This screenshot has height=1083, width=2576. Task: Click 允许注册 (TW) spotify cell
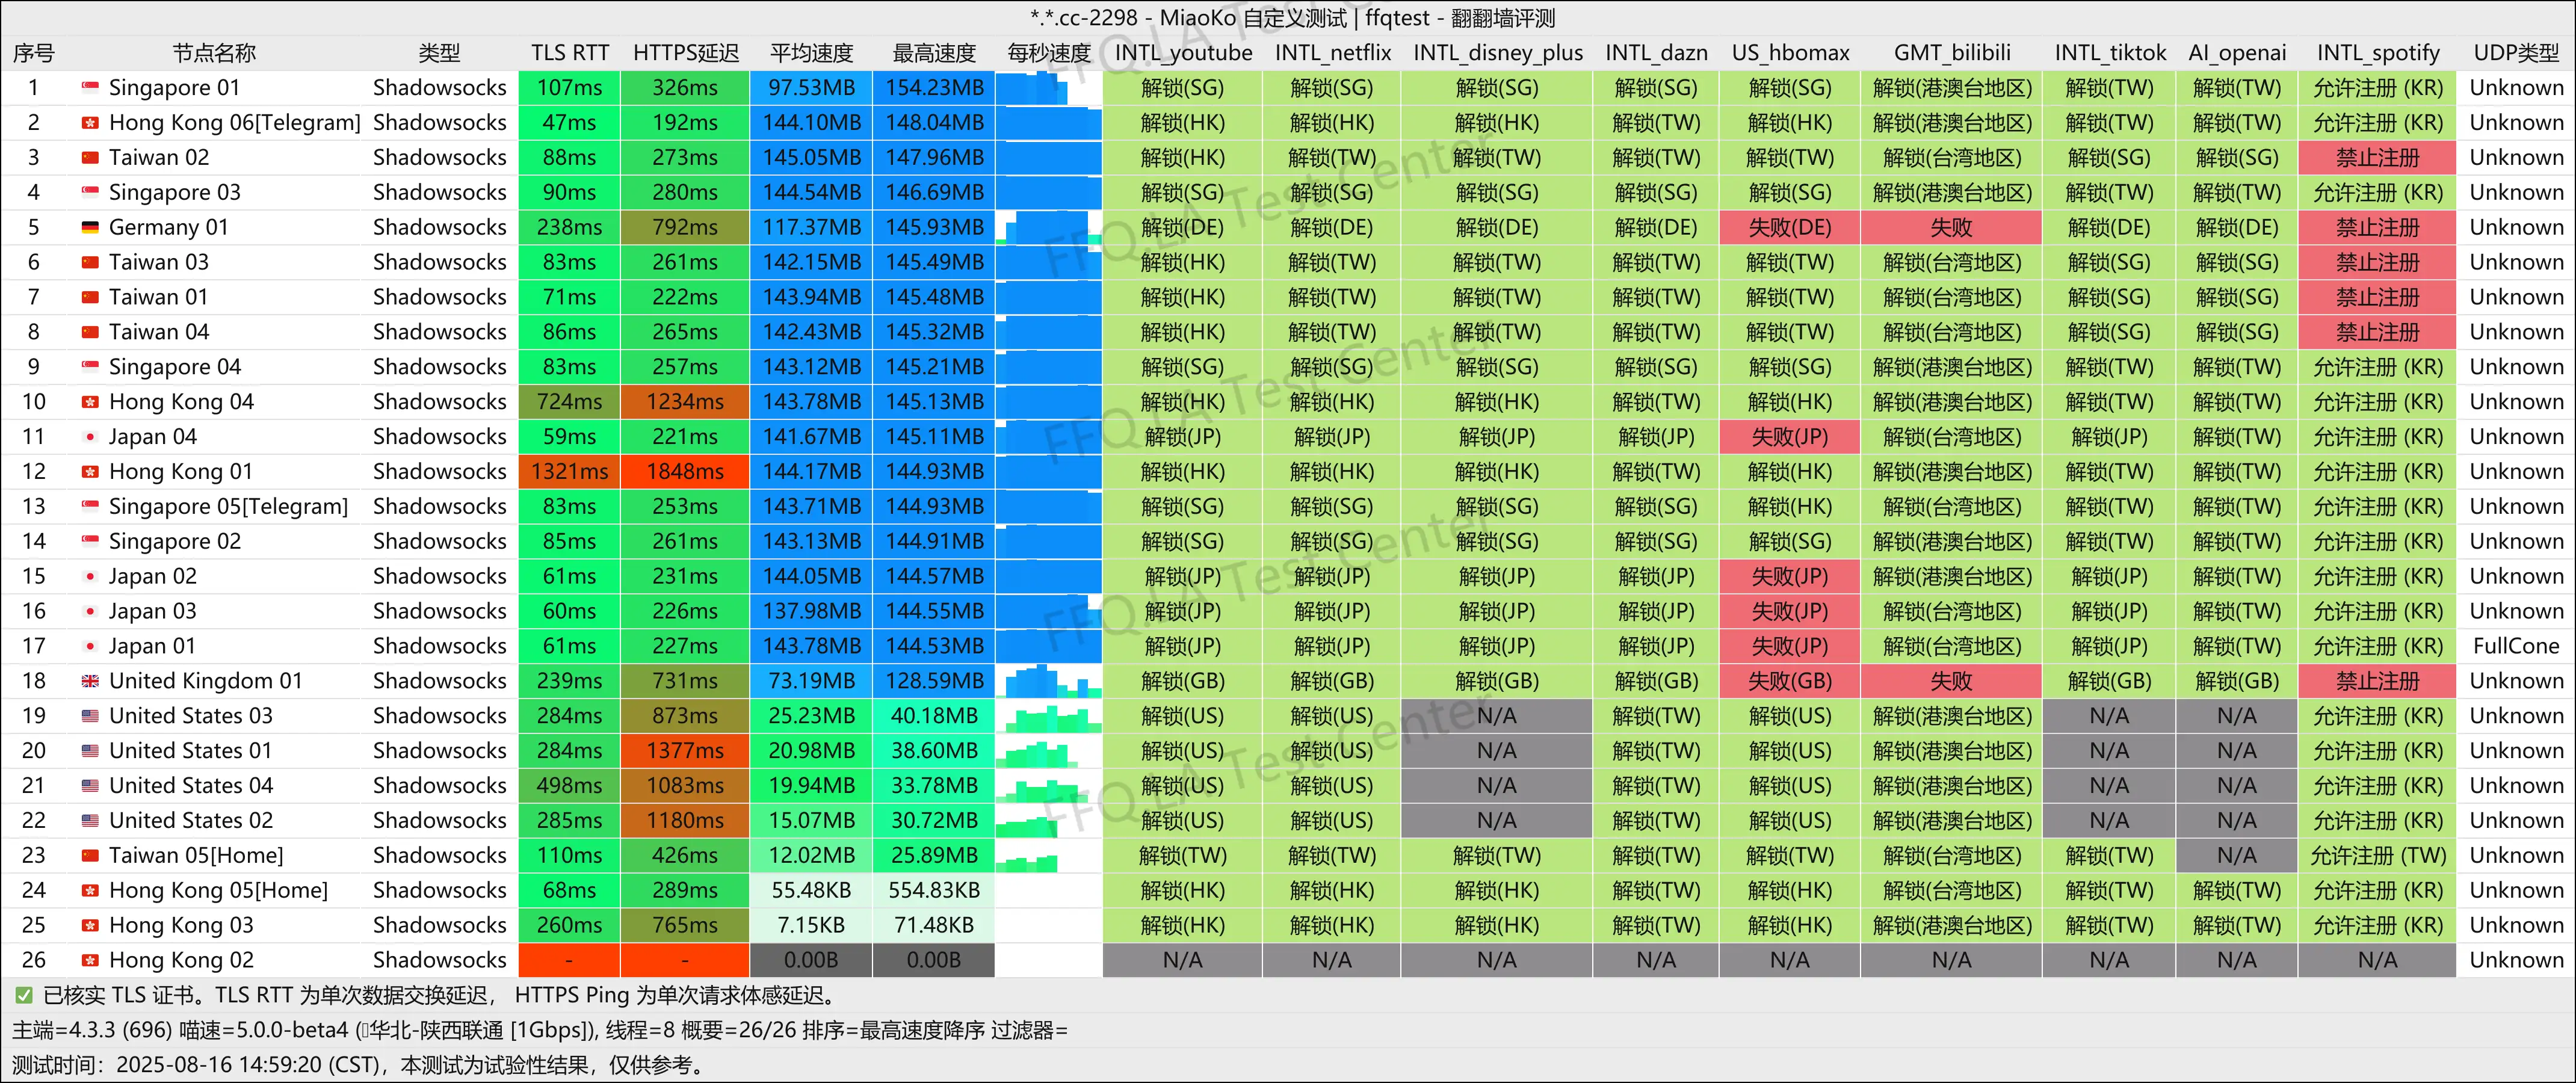pyautogui.click(x=2377, y=856)
